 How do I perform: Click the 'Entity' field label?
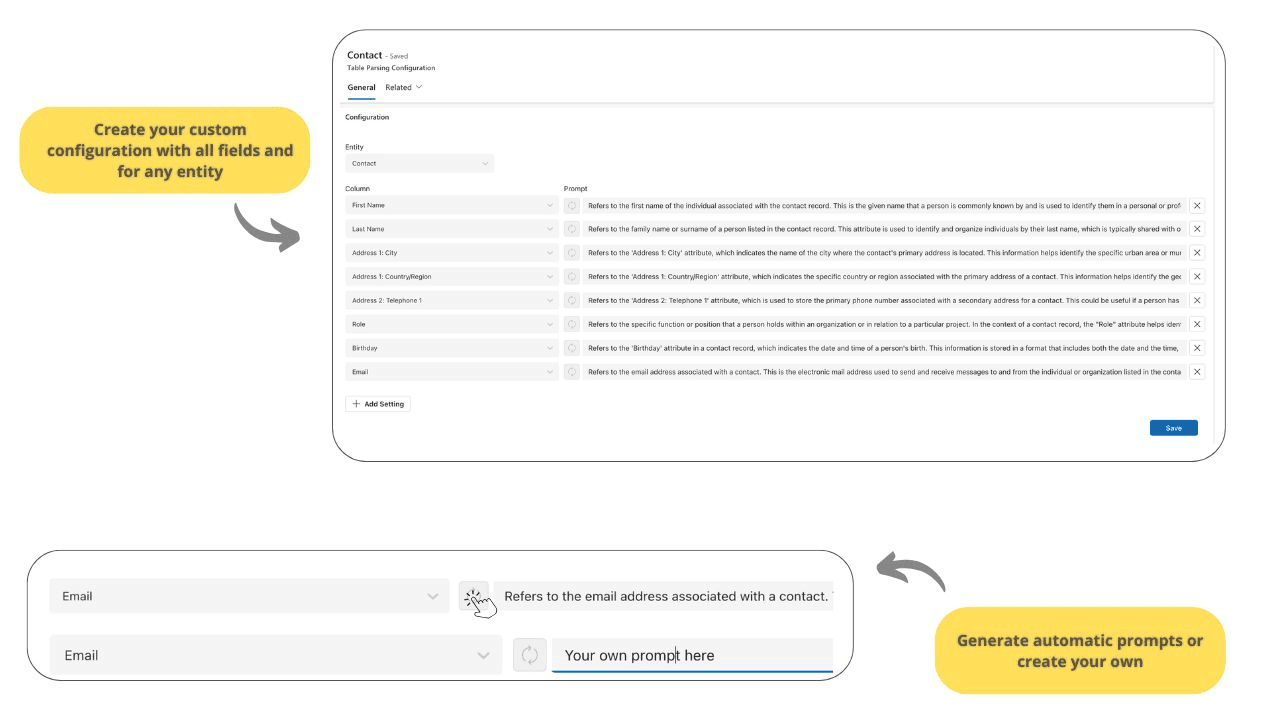pos(355,147)
